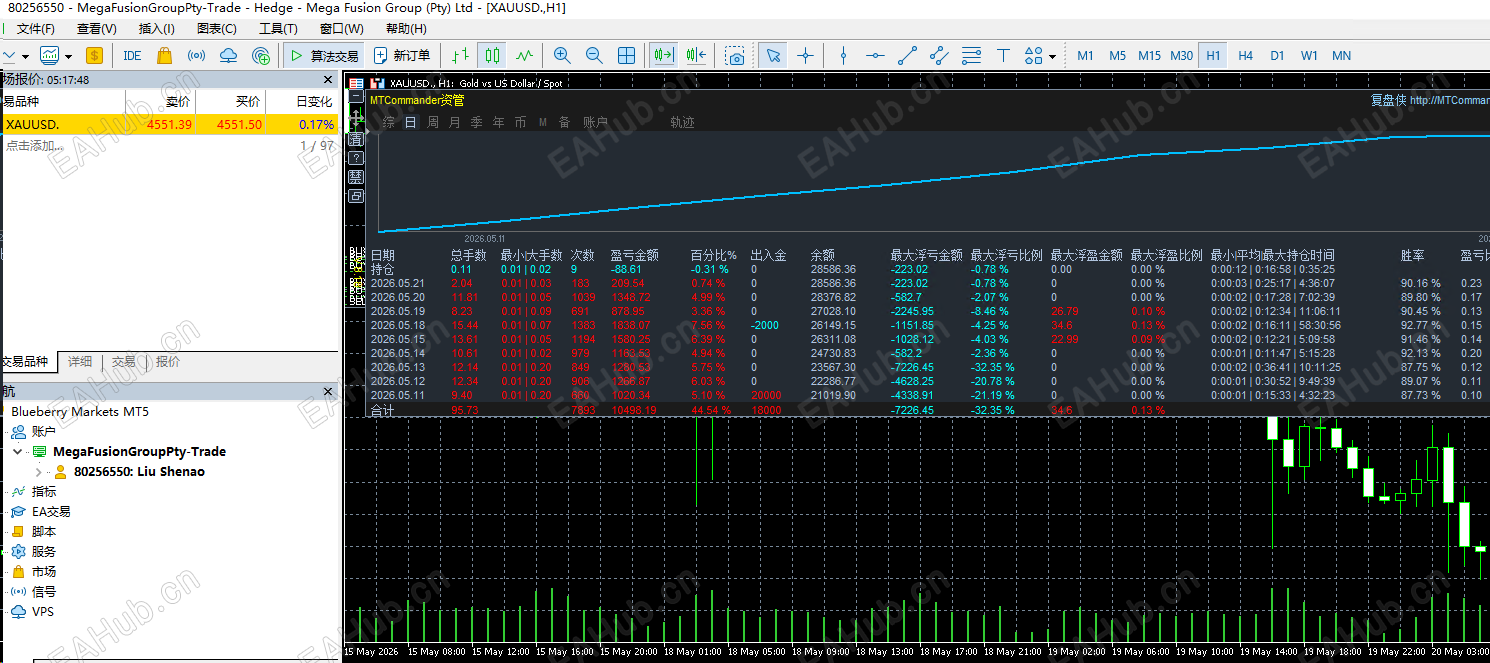The height and width of the screenshot is (663, 1490).
Task: Select 指标 in the Navigator tree
Action: pos(44,492)
